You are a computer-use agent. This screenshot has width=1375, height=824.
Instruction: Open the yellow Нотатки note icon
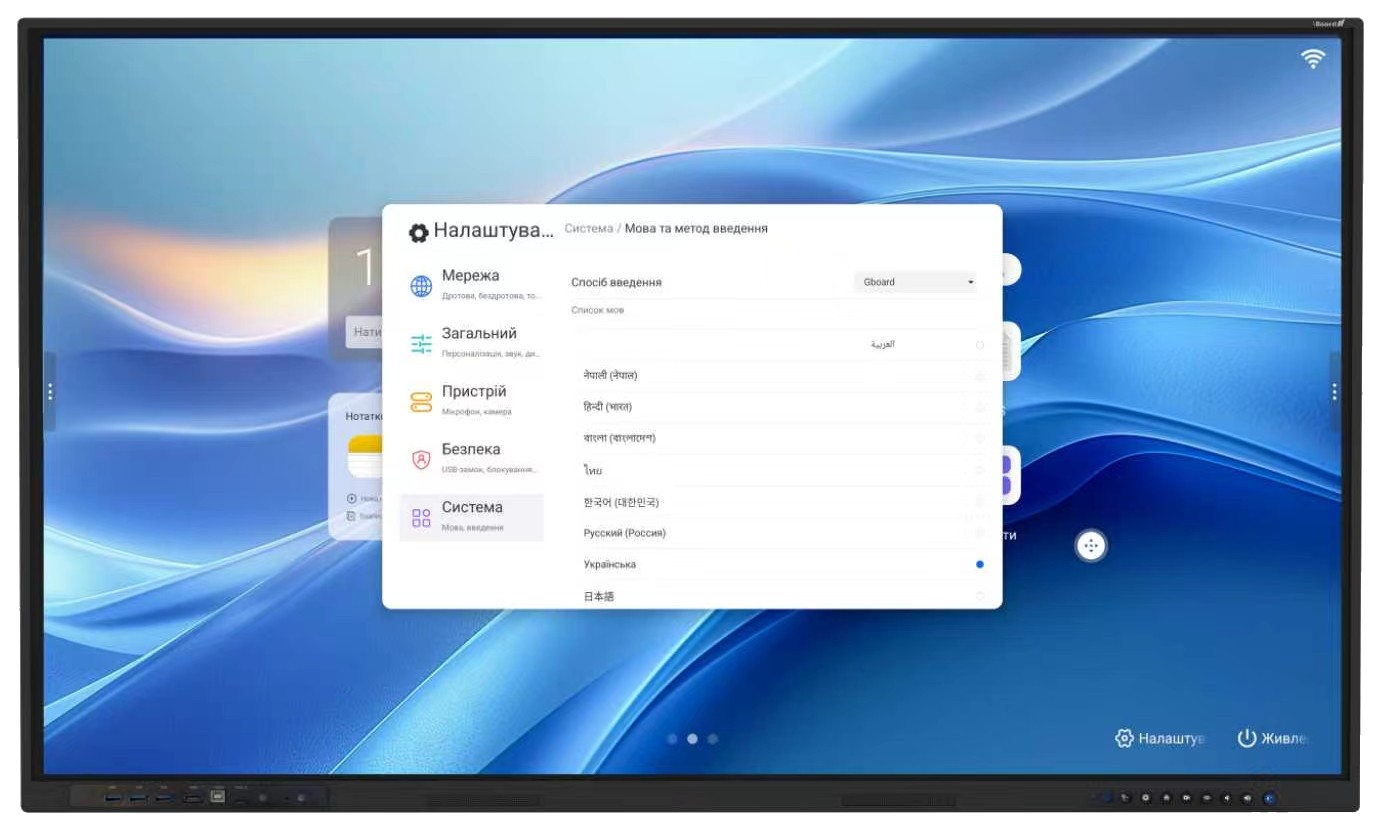pos(364,458)
